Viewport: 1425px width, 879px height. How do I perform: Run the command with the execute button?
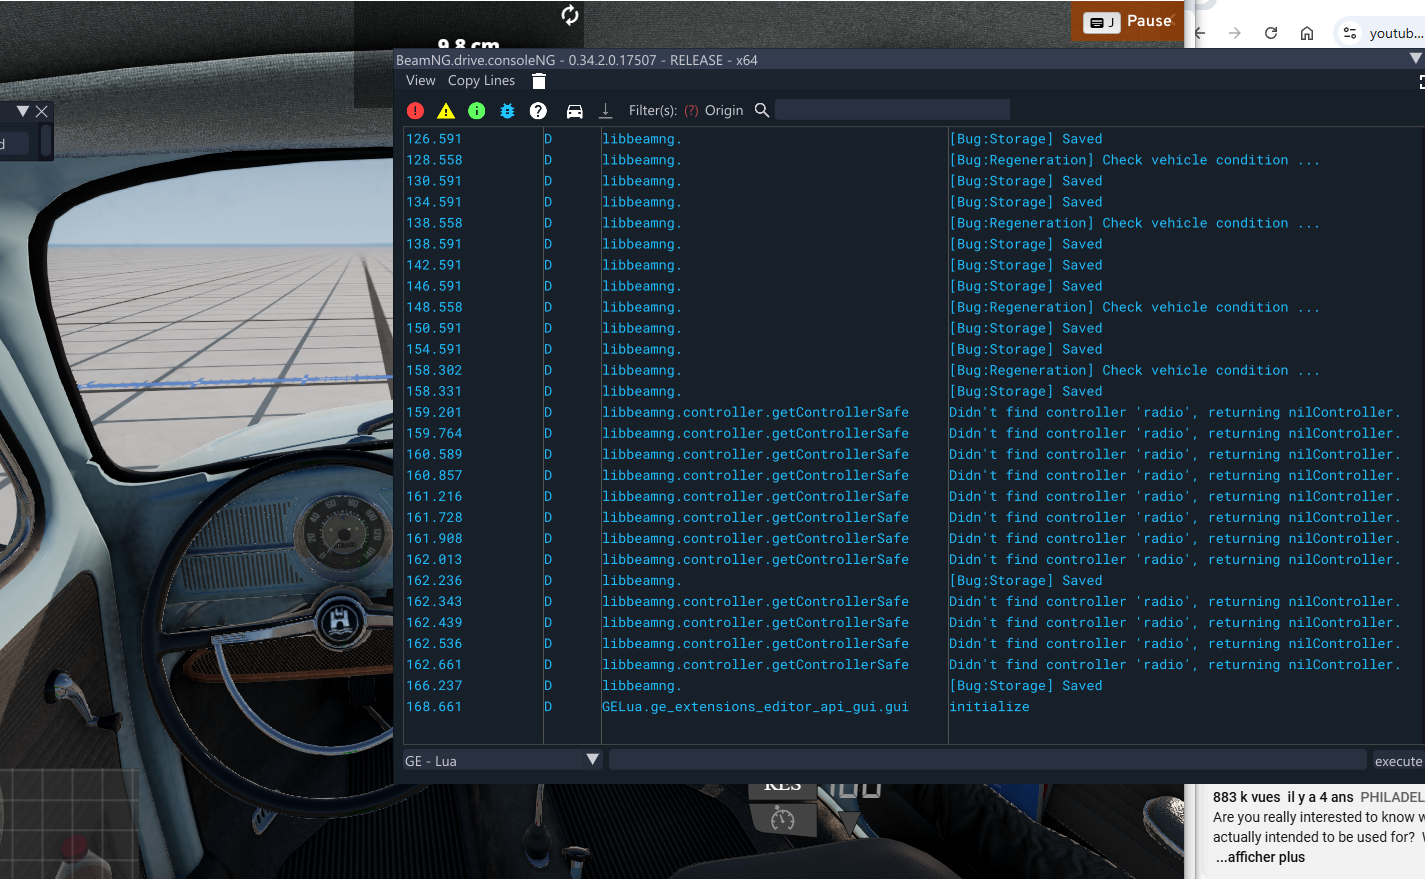pyautogui.click(x=1398, y=761)
